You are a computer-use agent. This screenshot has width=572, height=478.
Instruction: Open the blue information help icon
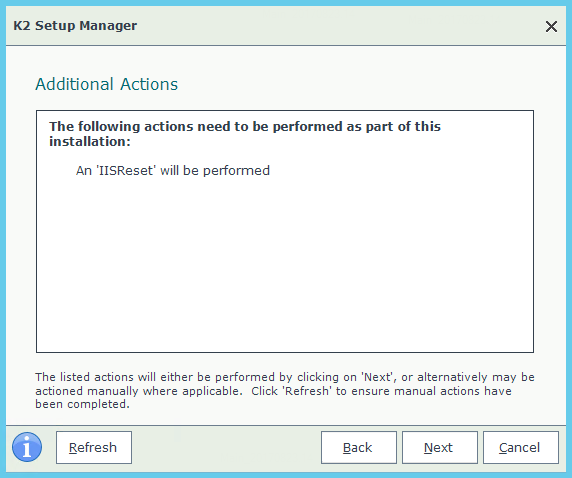click(27, 447)
